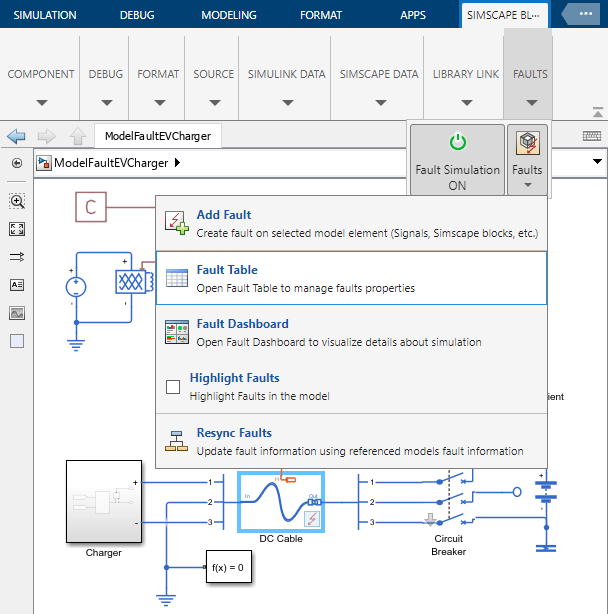Select the DC Cable block
This screenshot has width=608, height=614.
pos(280,501)
